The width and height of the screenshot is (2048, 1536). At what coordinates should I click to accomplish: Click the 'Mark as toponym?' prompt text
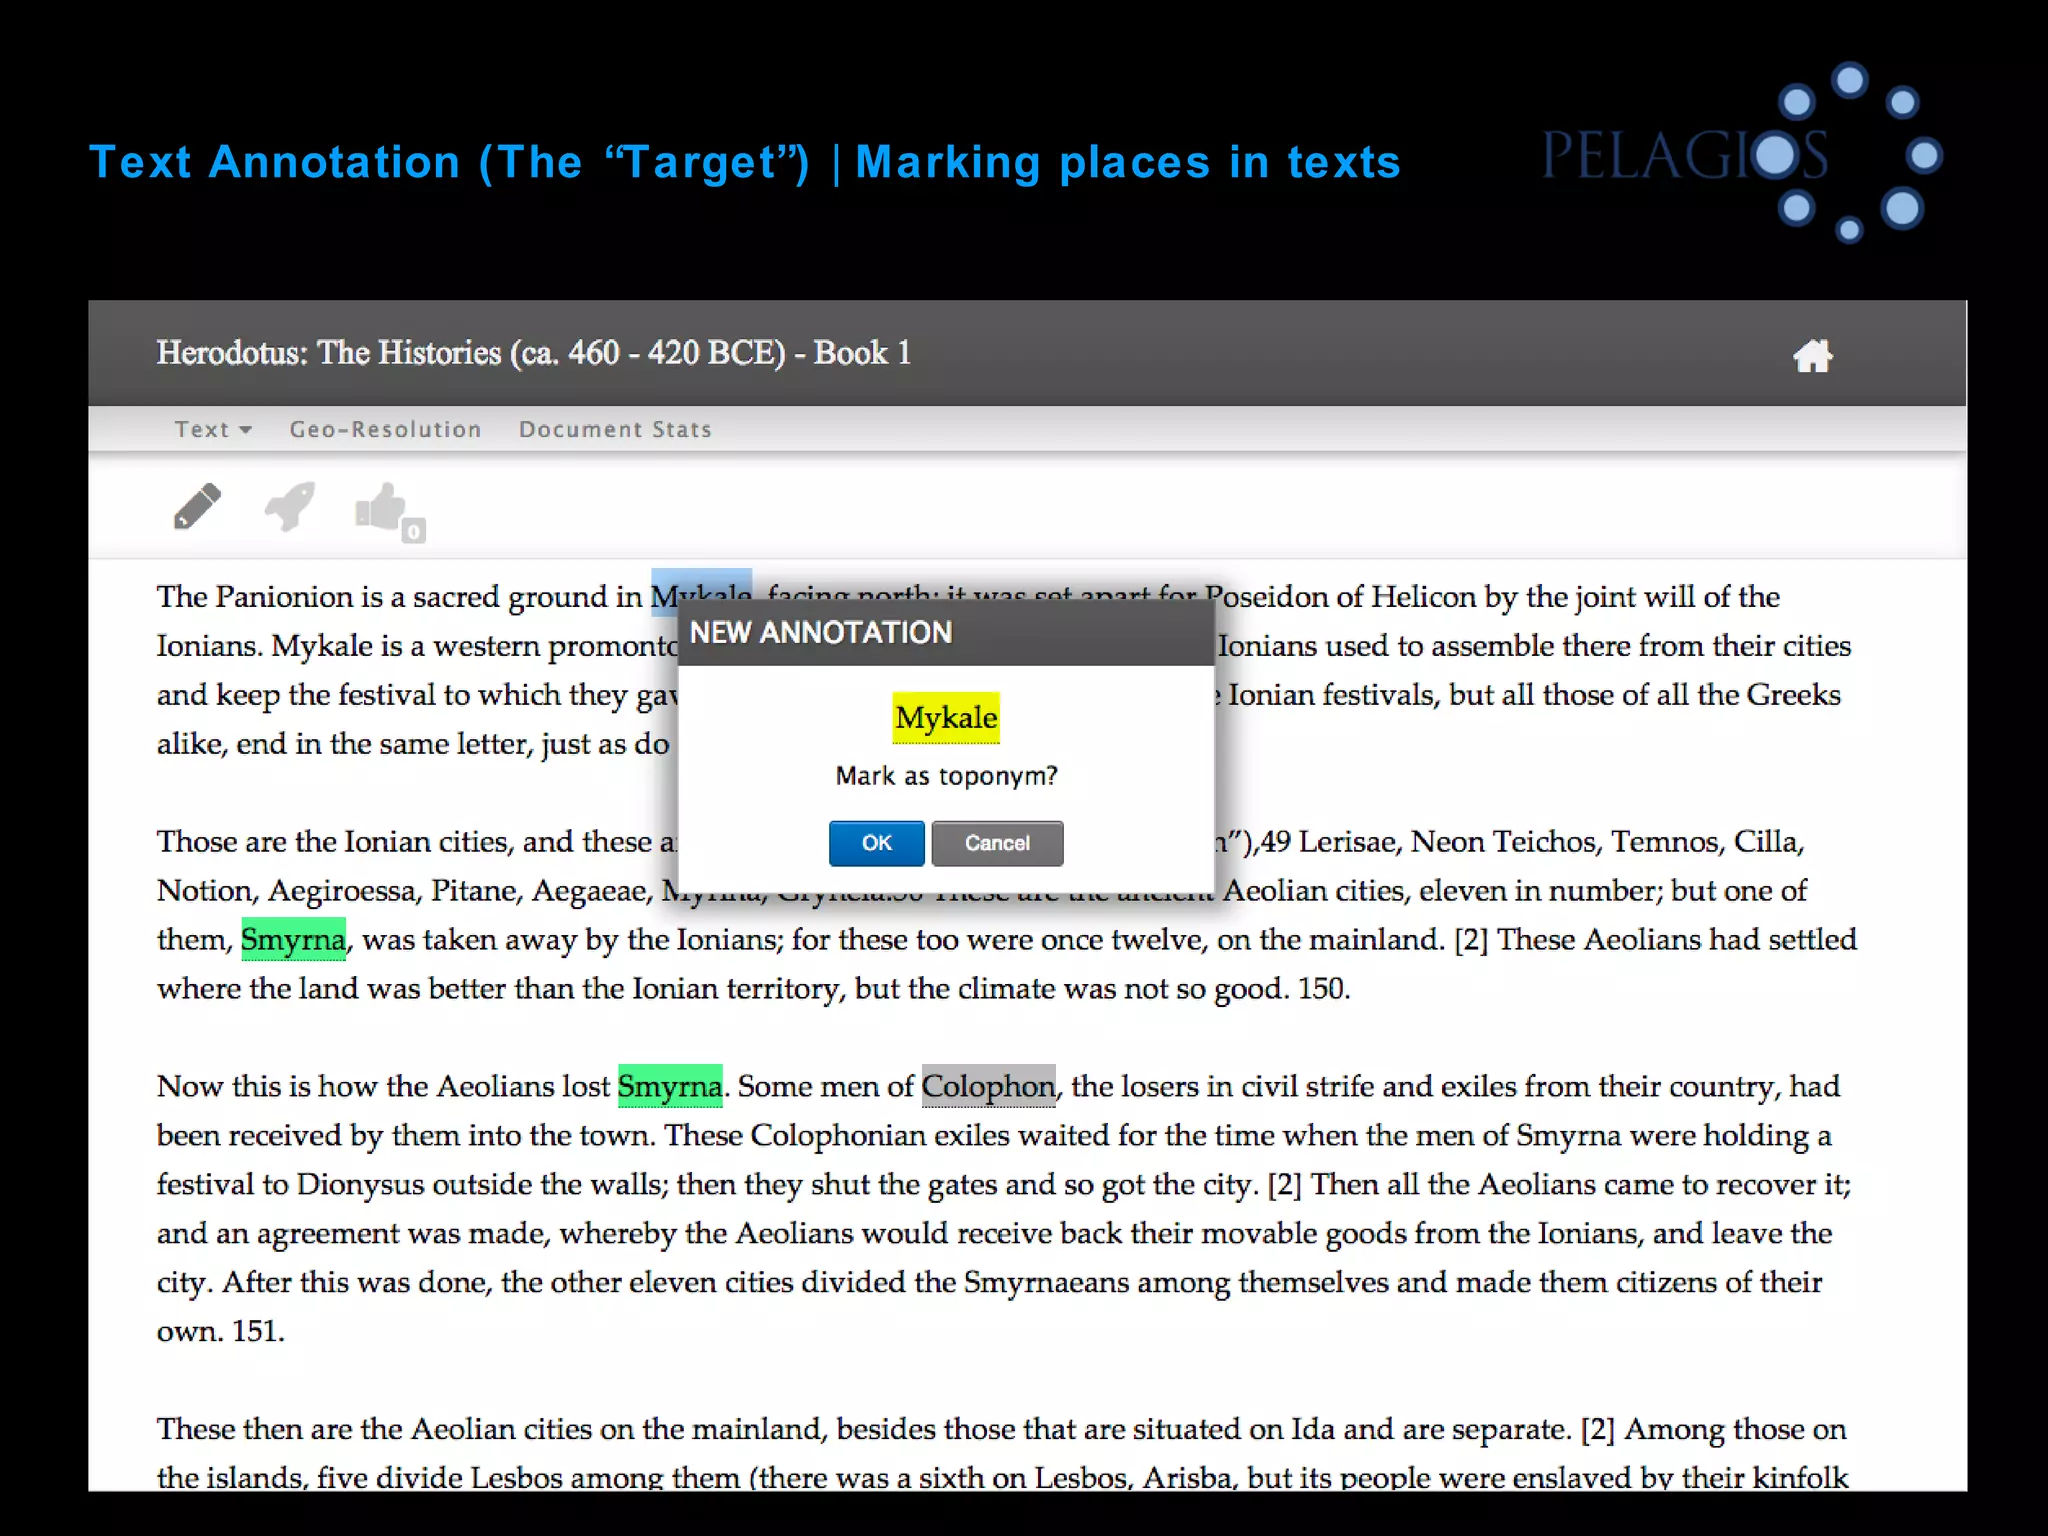pyautogui.click(x=946, y=776)
